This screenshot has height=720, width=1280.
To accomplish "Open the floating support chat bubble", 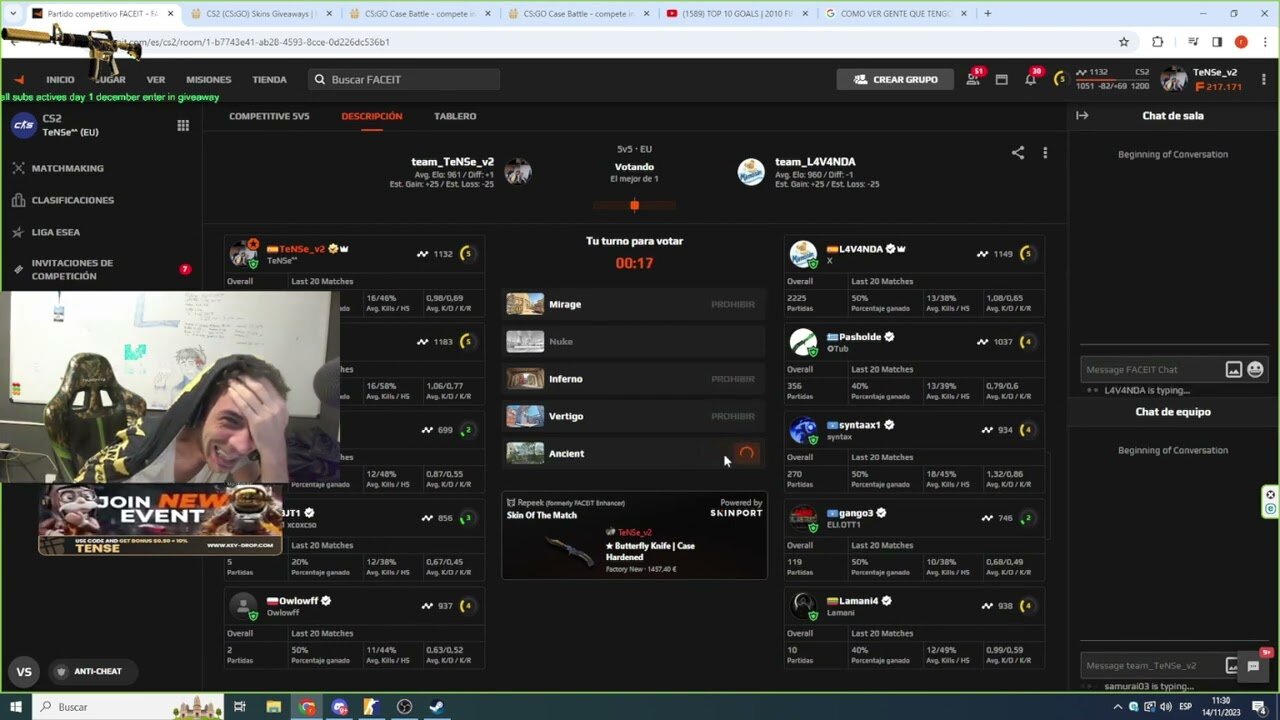I will pyautogui.click(x=1253, y=666).
